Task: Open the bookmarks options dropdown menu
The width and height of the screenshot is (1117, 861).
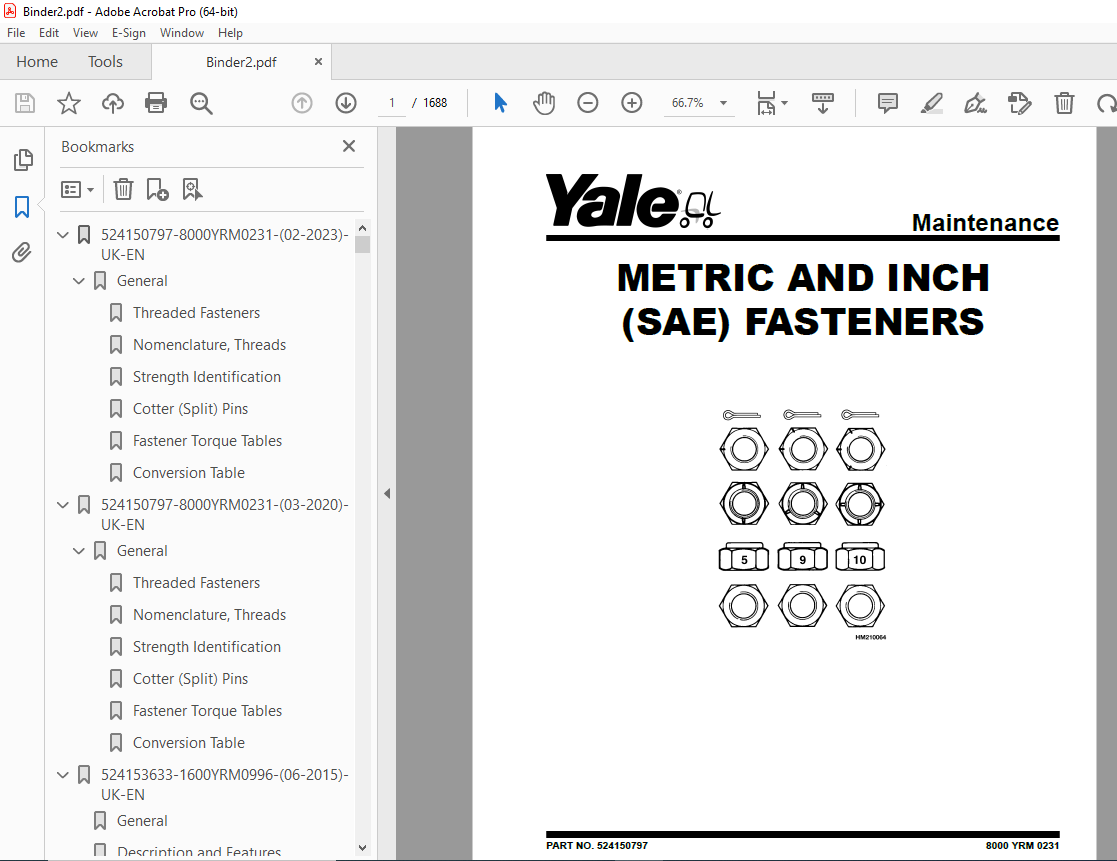Action: coord(78,189)
